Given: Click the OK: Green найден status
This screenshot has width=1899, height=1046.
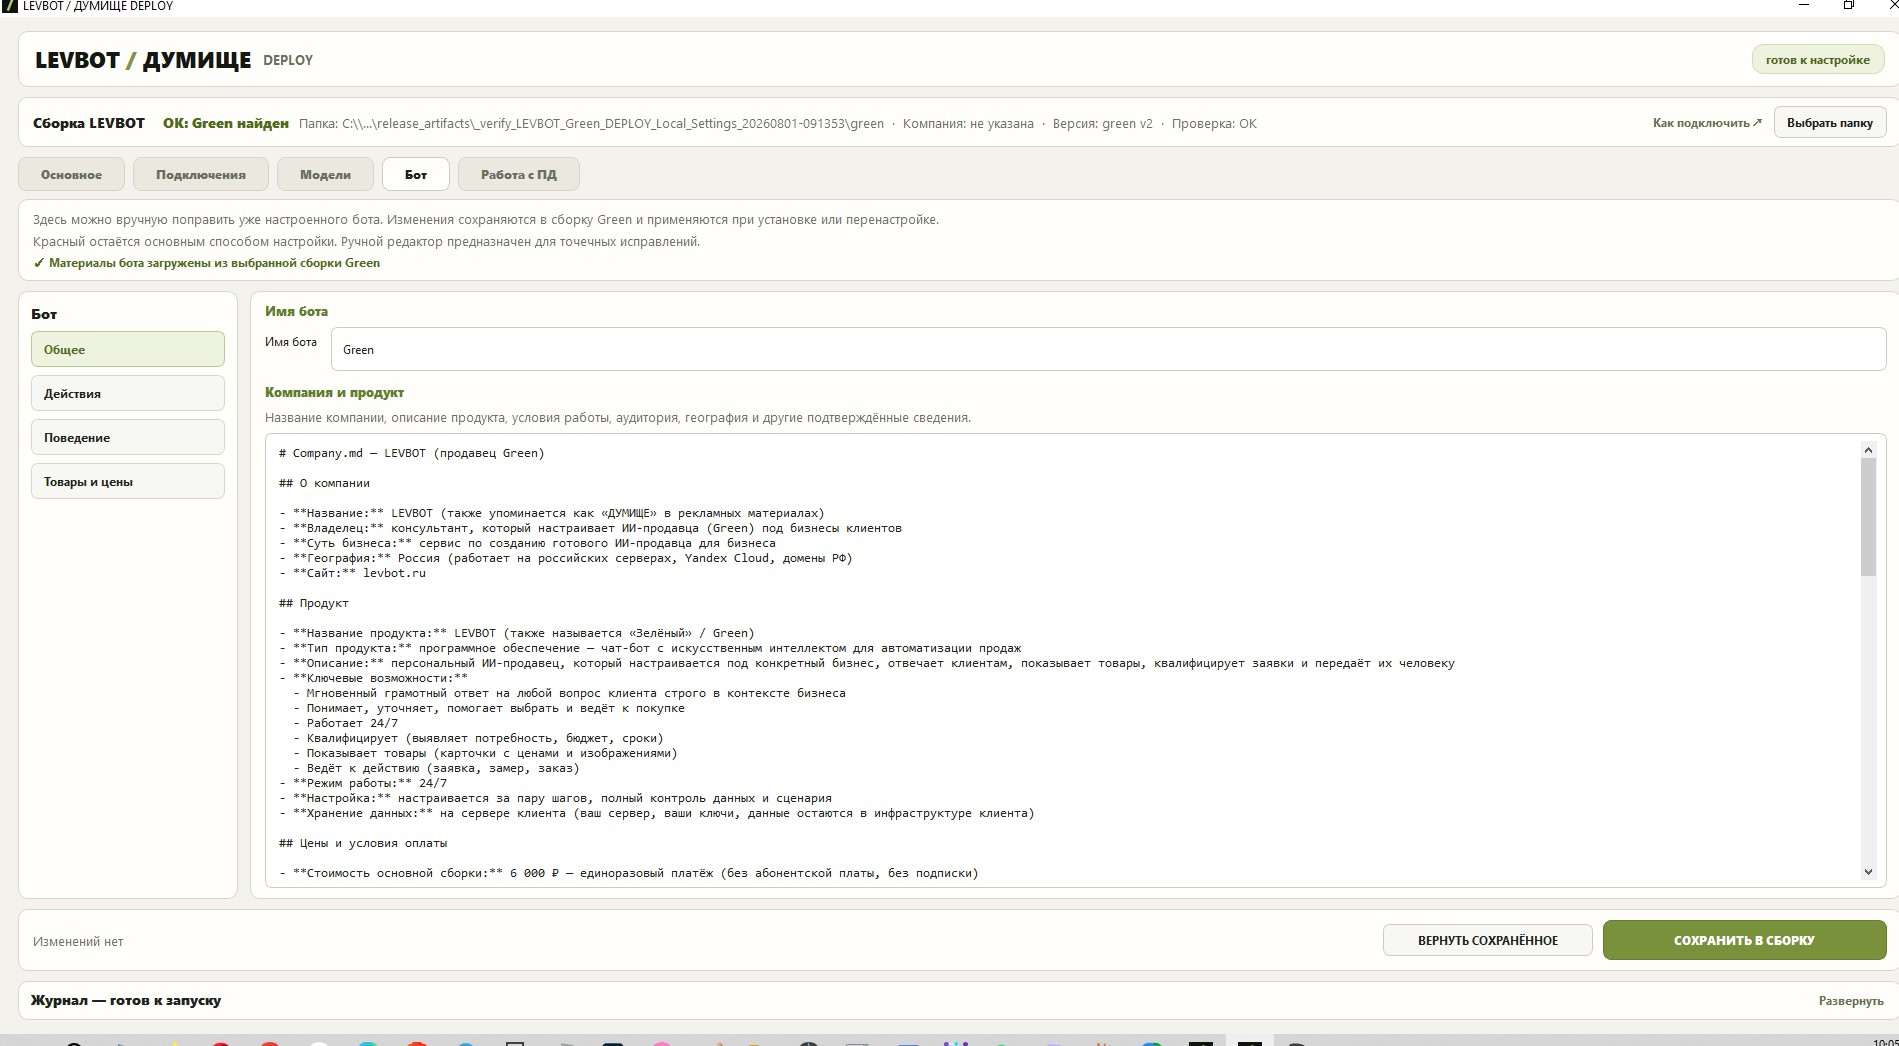Looking at the screenshot, I should (x=226, y=123).
